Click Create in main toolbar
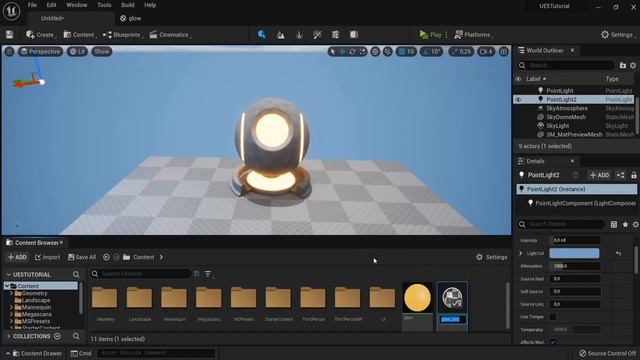This screenshot has width=640, height=360. [x=40, y=35]
